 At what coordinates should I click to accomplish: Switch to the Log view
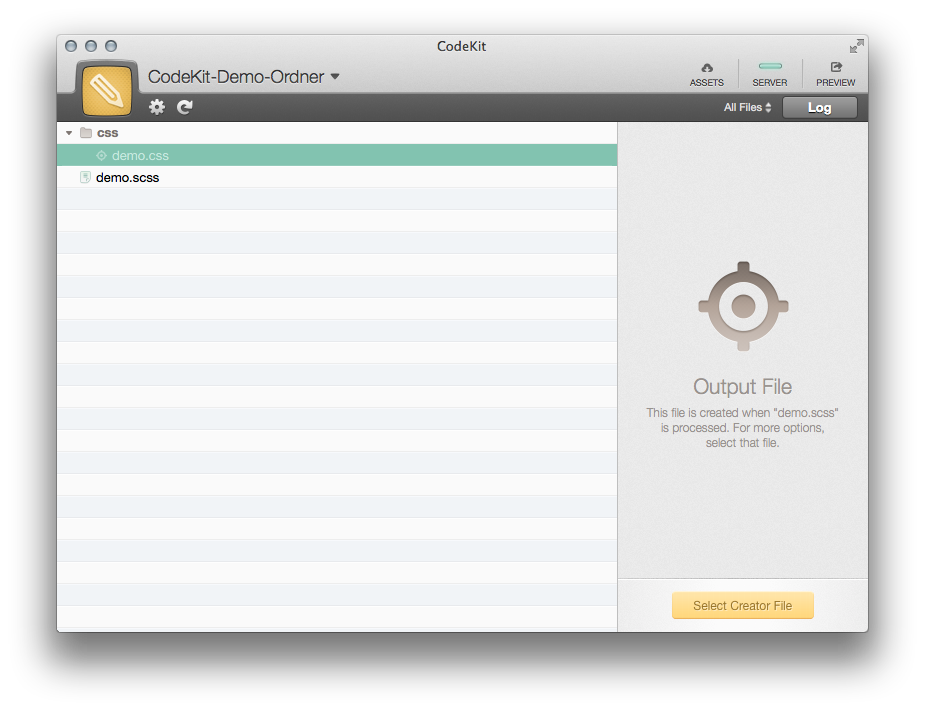[x=819, y=107]
